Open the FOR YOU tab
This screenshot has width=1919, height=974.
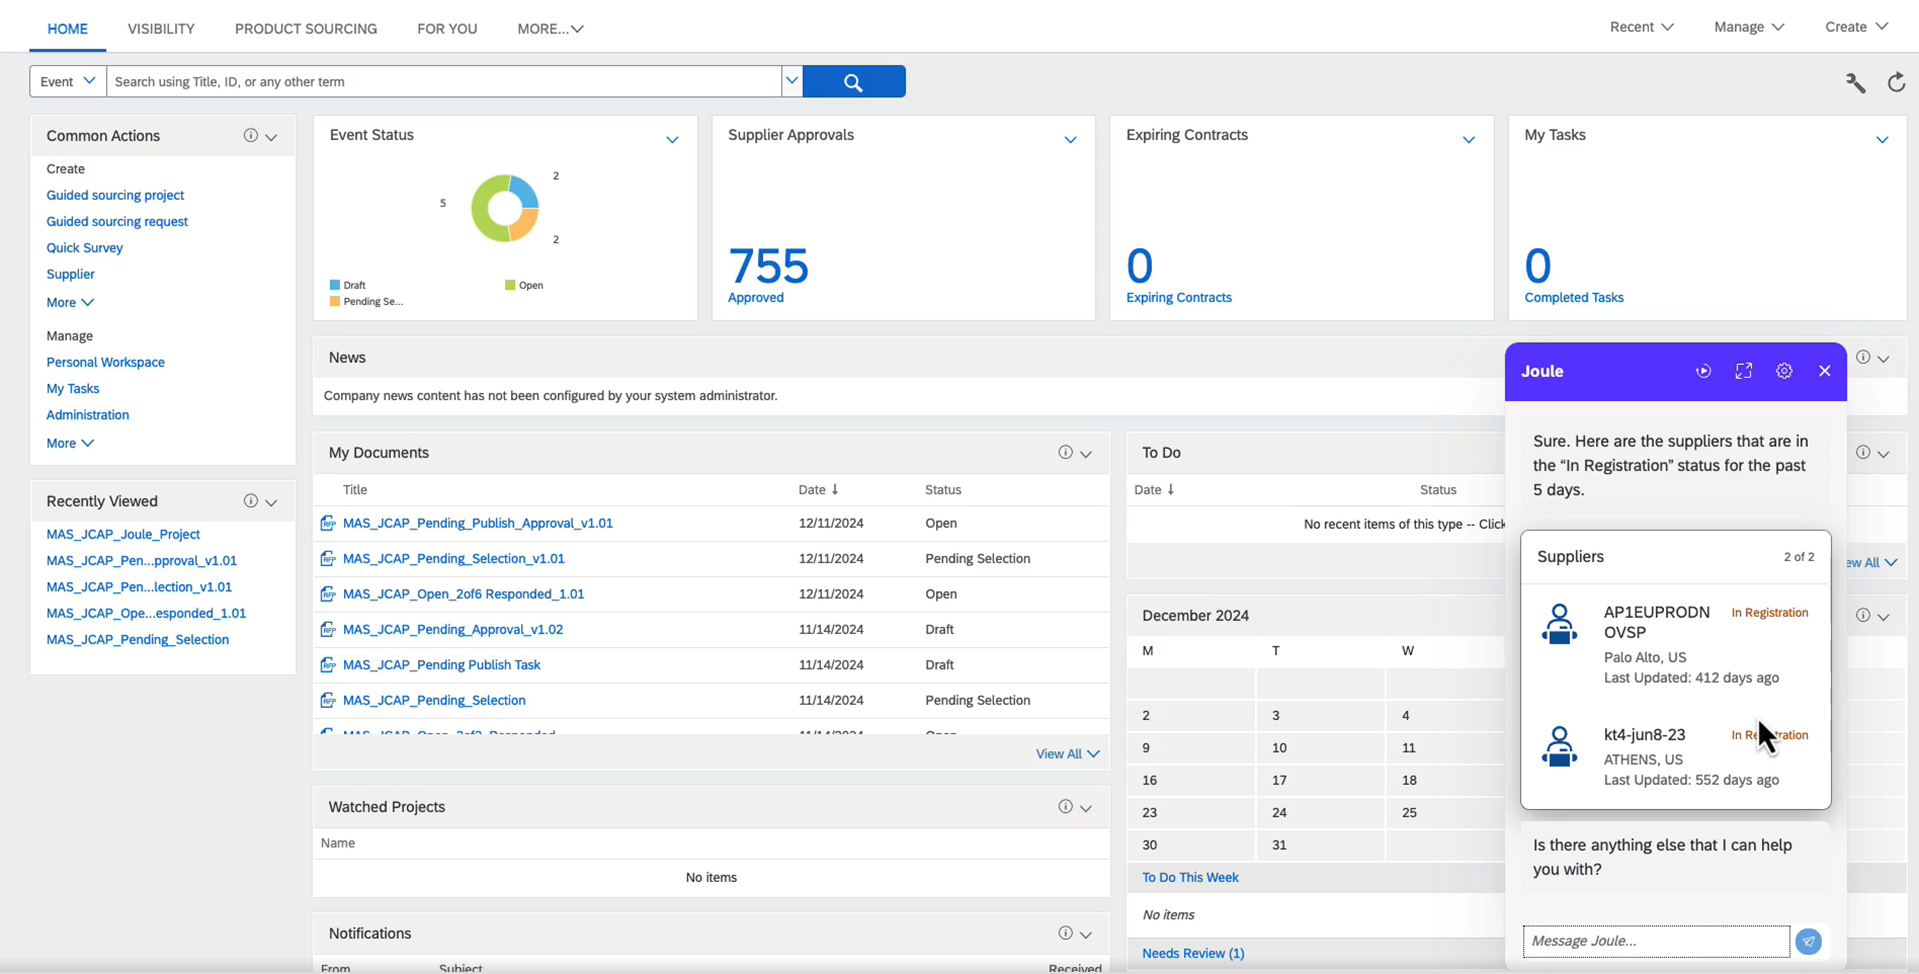pyautogui.click(x=446, y=29)
